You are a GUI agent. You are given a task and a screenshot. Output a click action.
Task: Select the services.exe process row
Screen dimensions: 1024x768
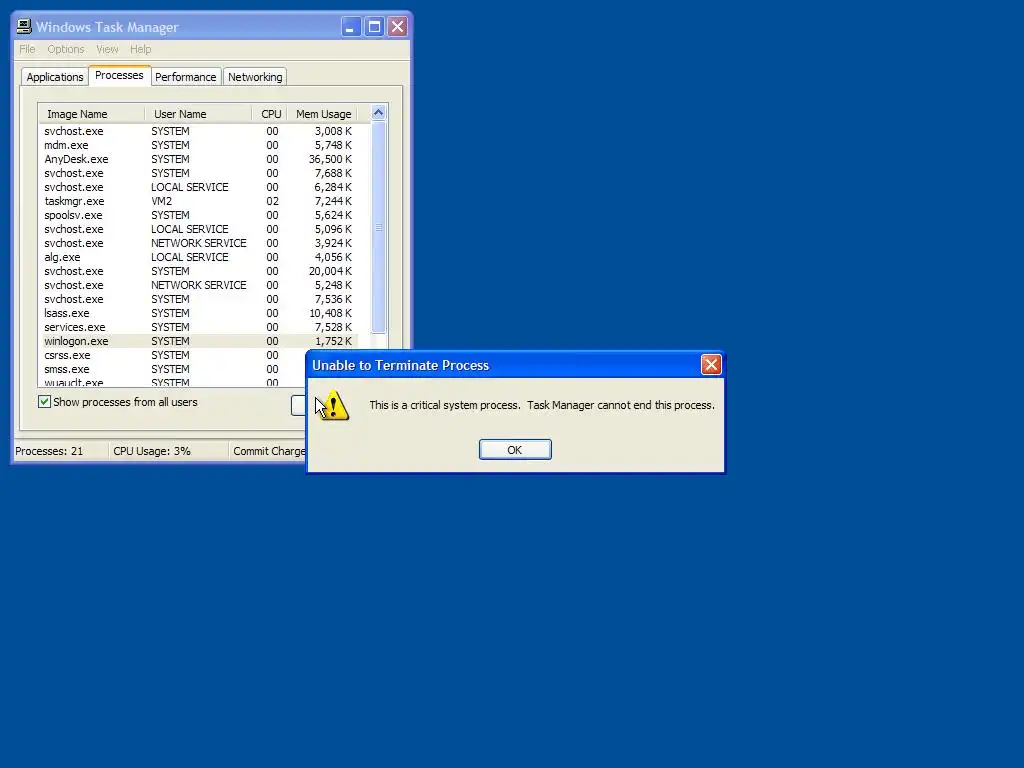[x=198, y=327]
